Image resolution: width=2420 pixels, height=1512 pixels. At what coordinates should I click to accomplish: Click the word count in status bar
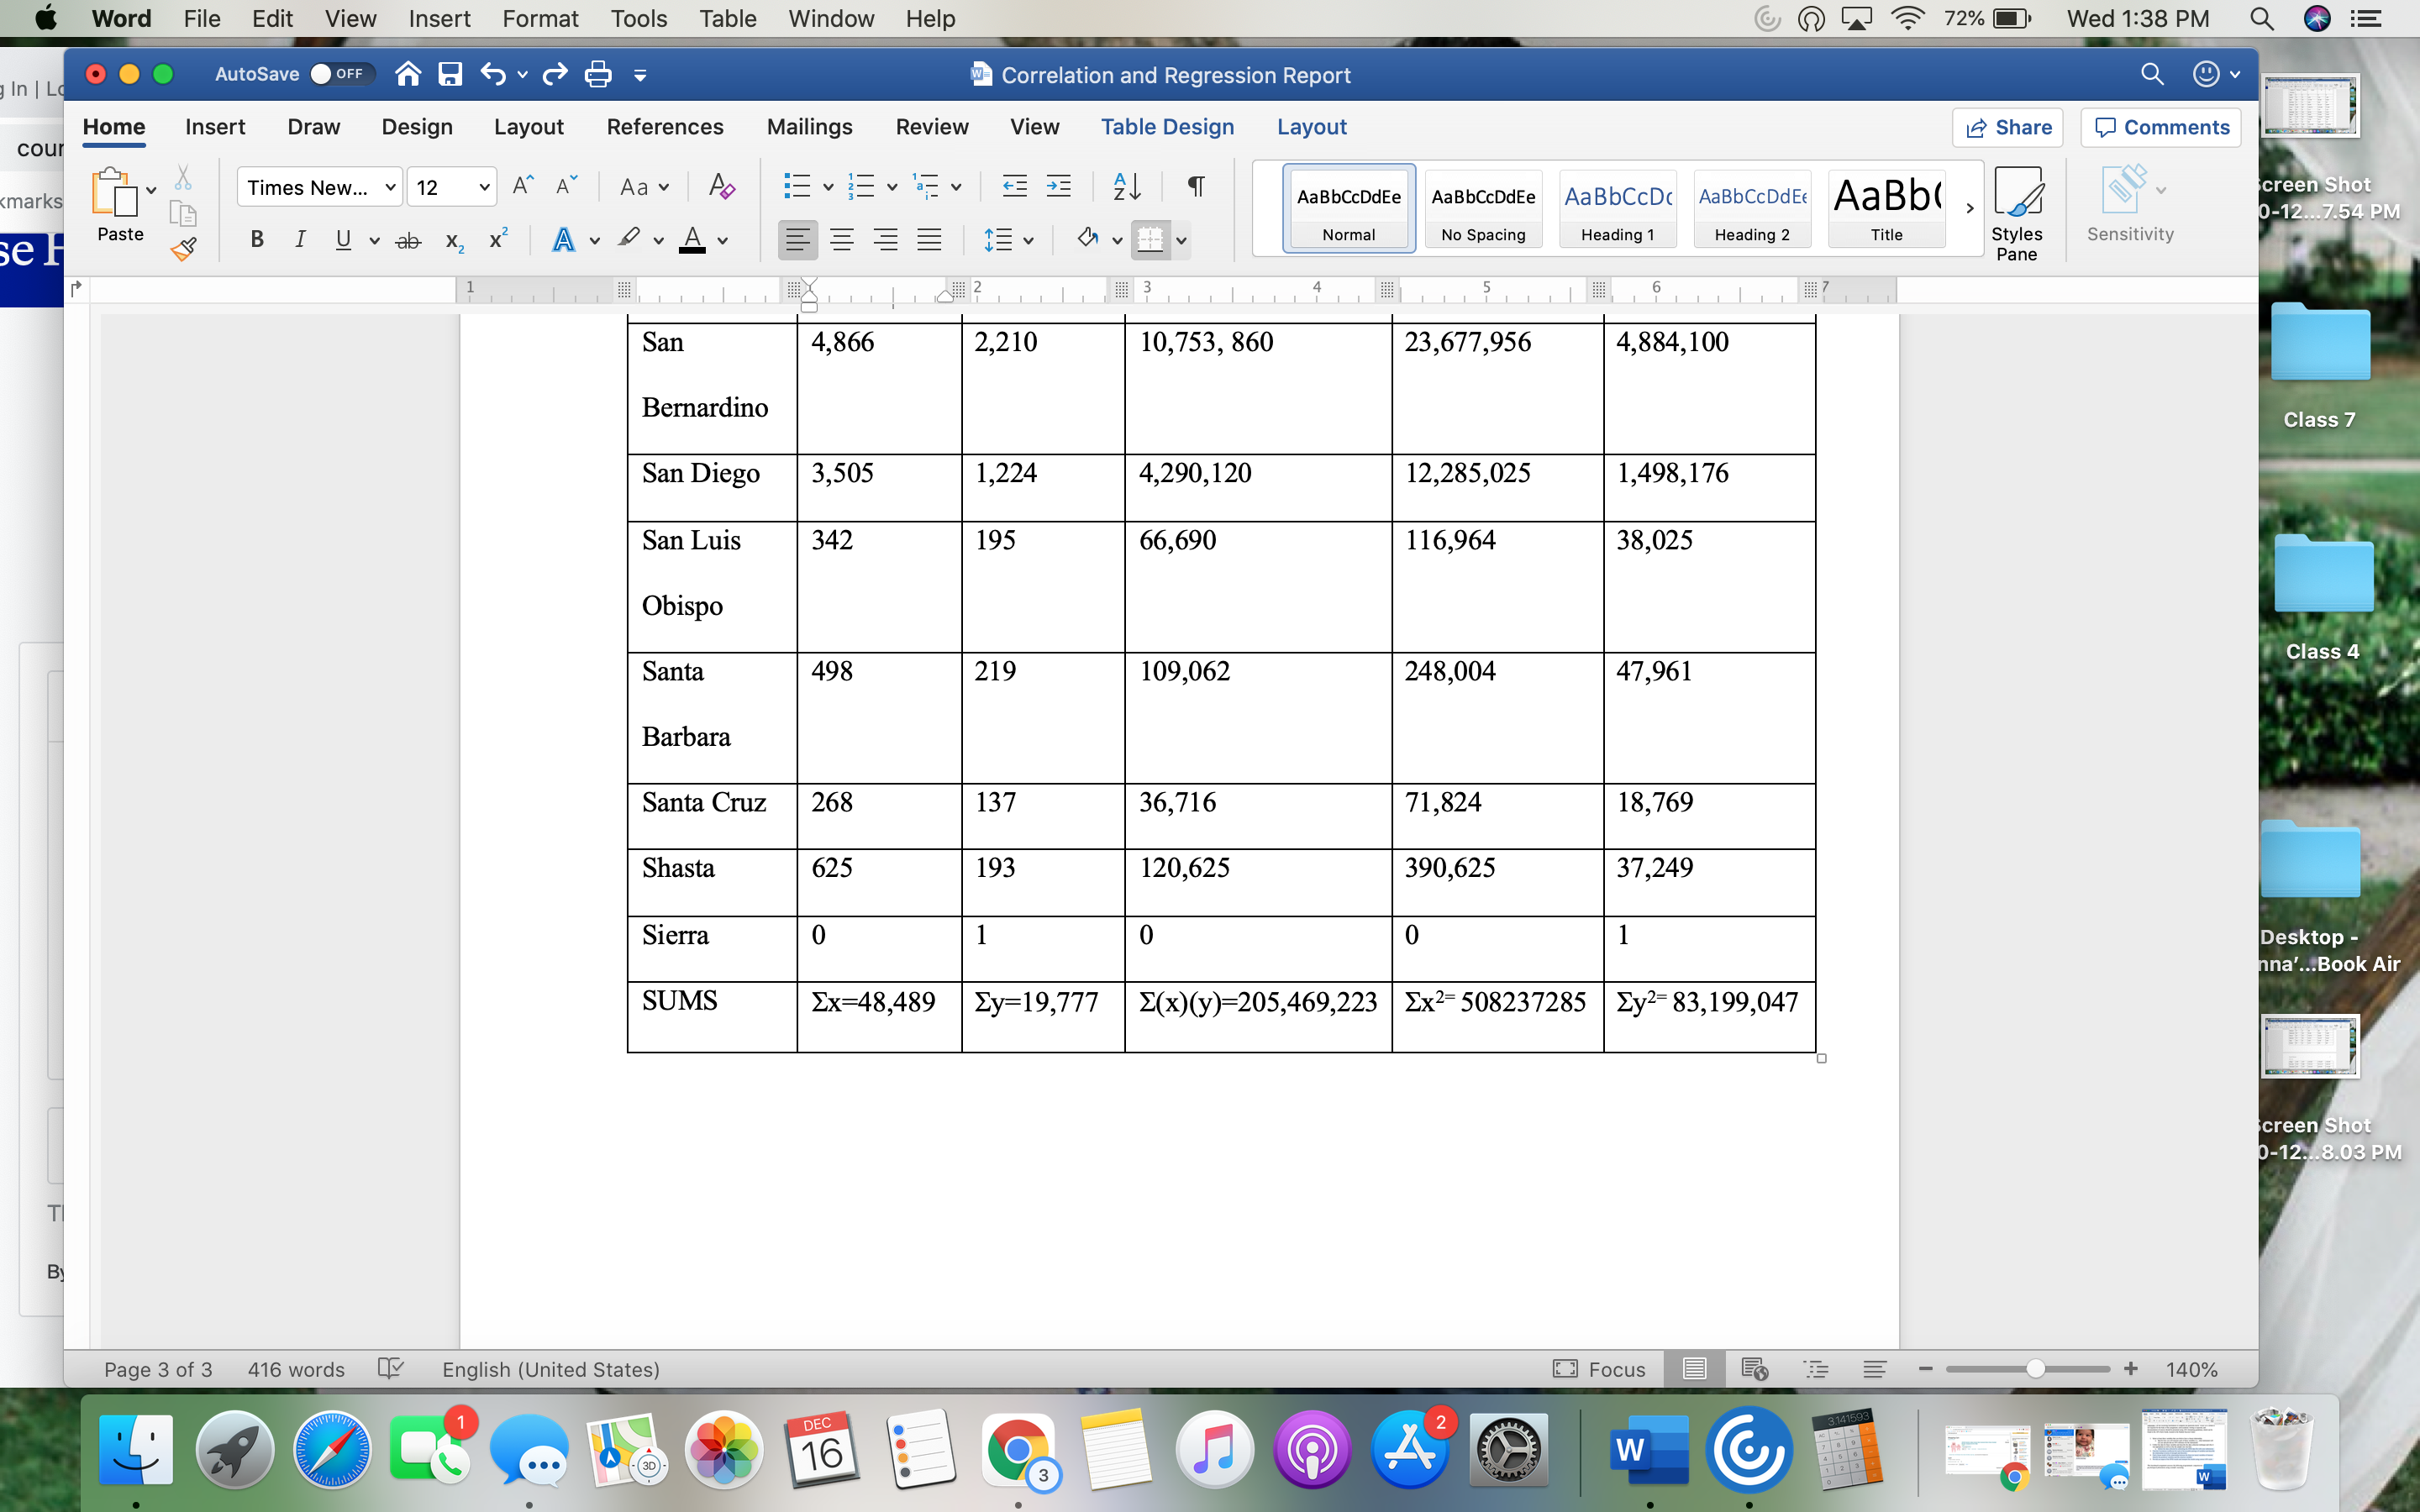(x=295, y=1369)
